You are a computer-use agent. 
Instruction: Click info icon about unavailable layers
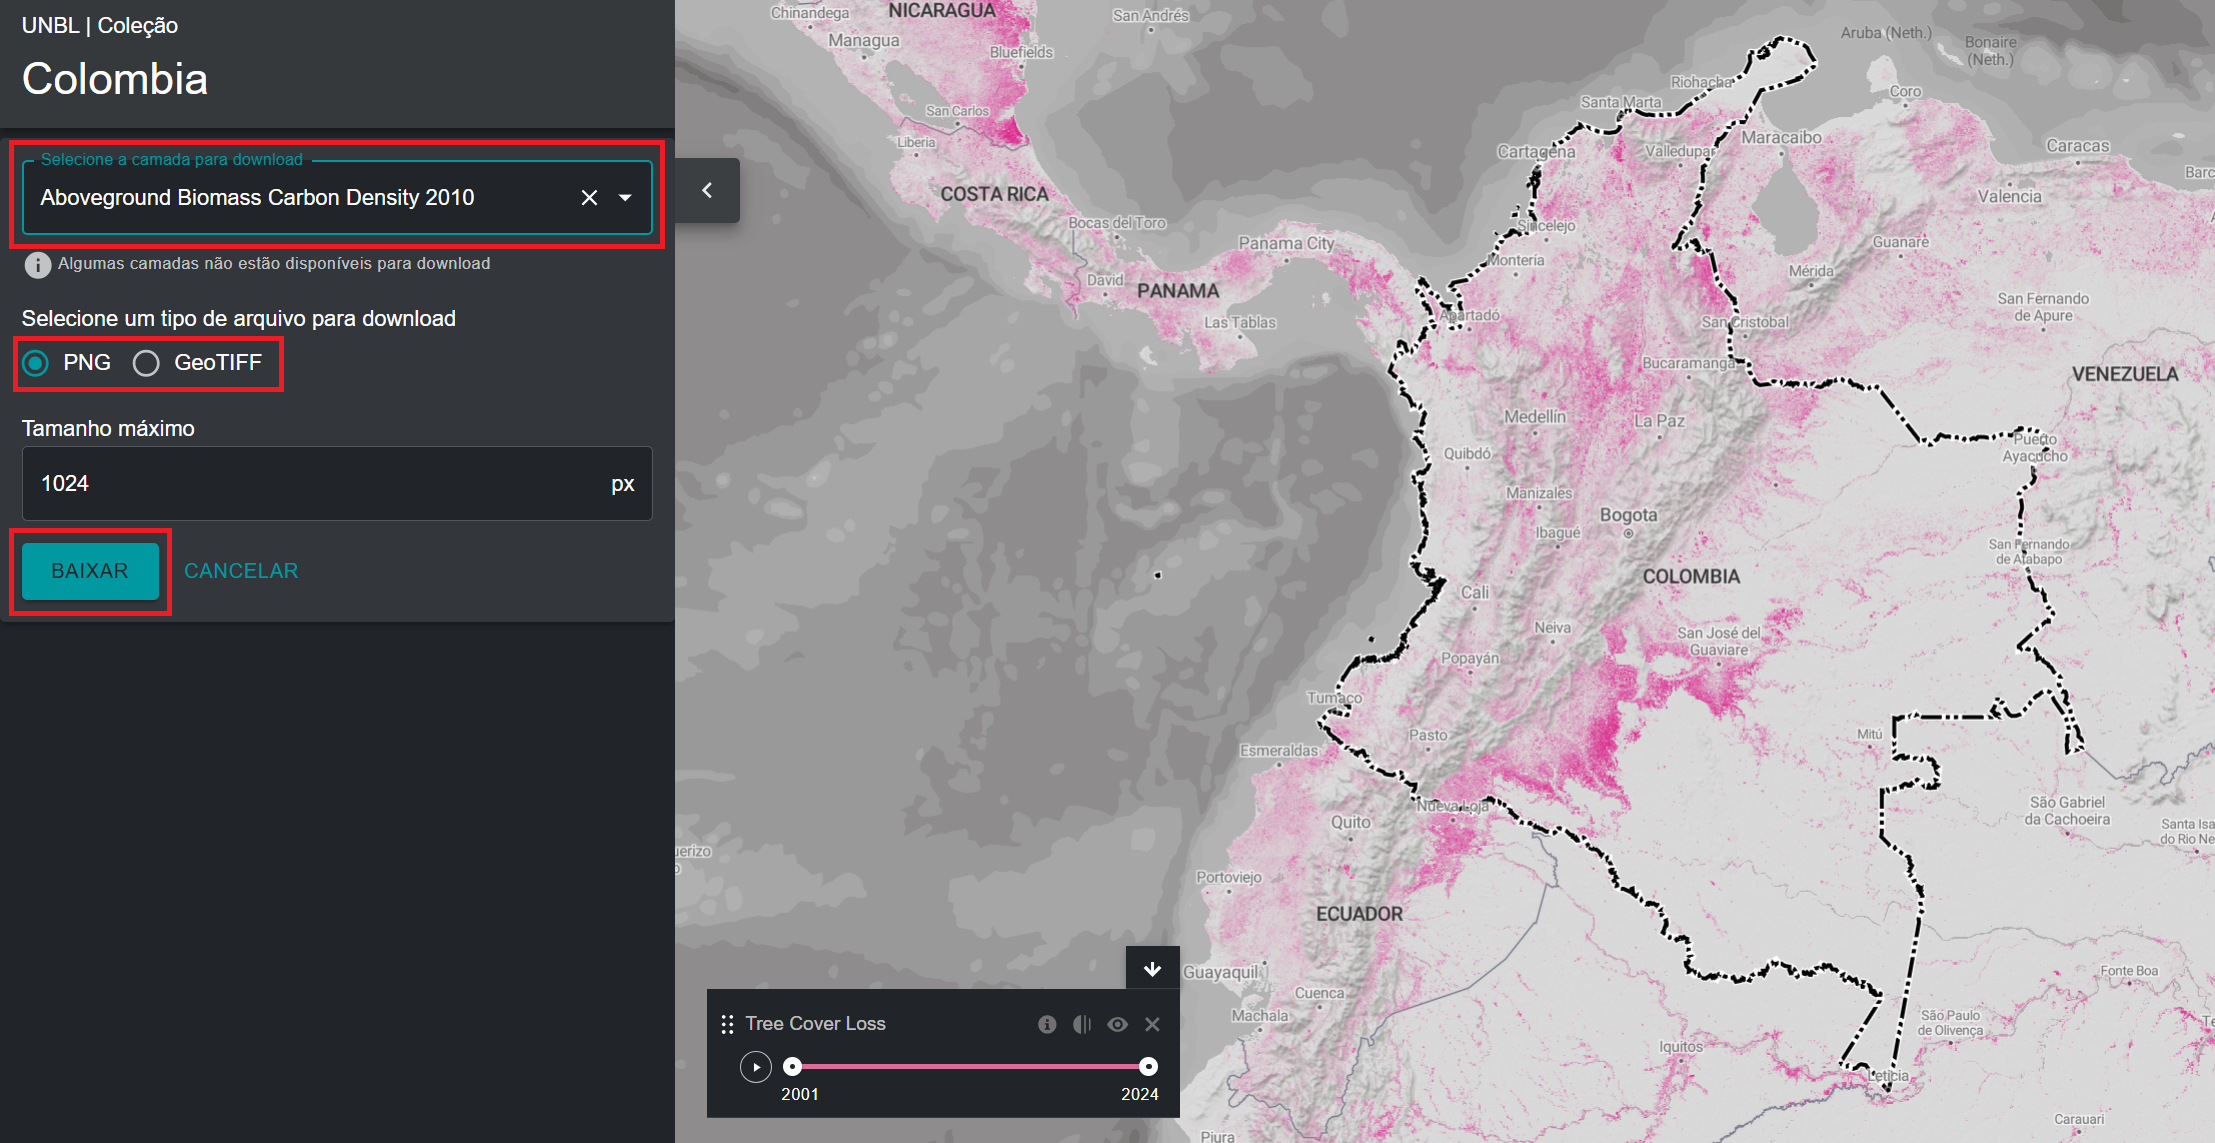(x=37, y=264)
